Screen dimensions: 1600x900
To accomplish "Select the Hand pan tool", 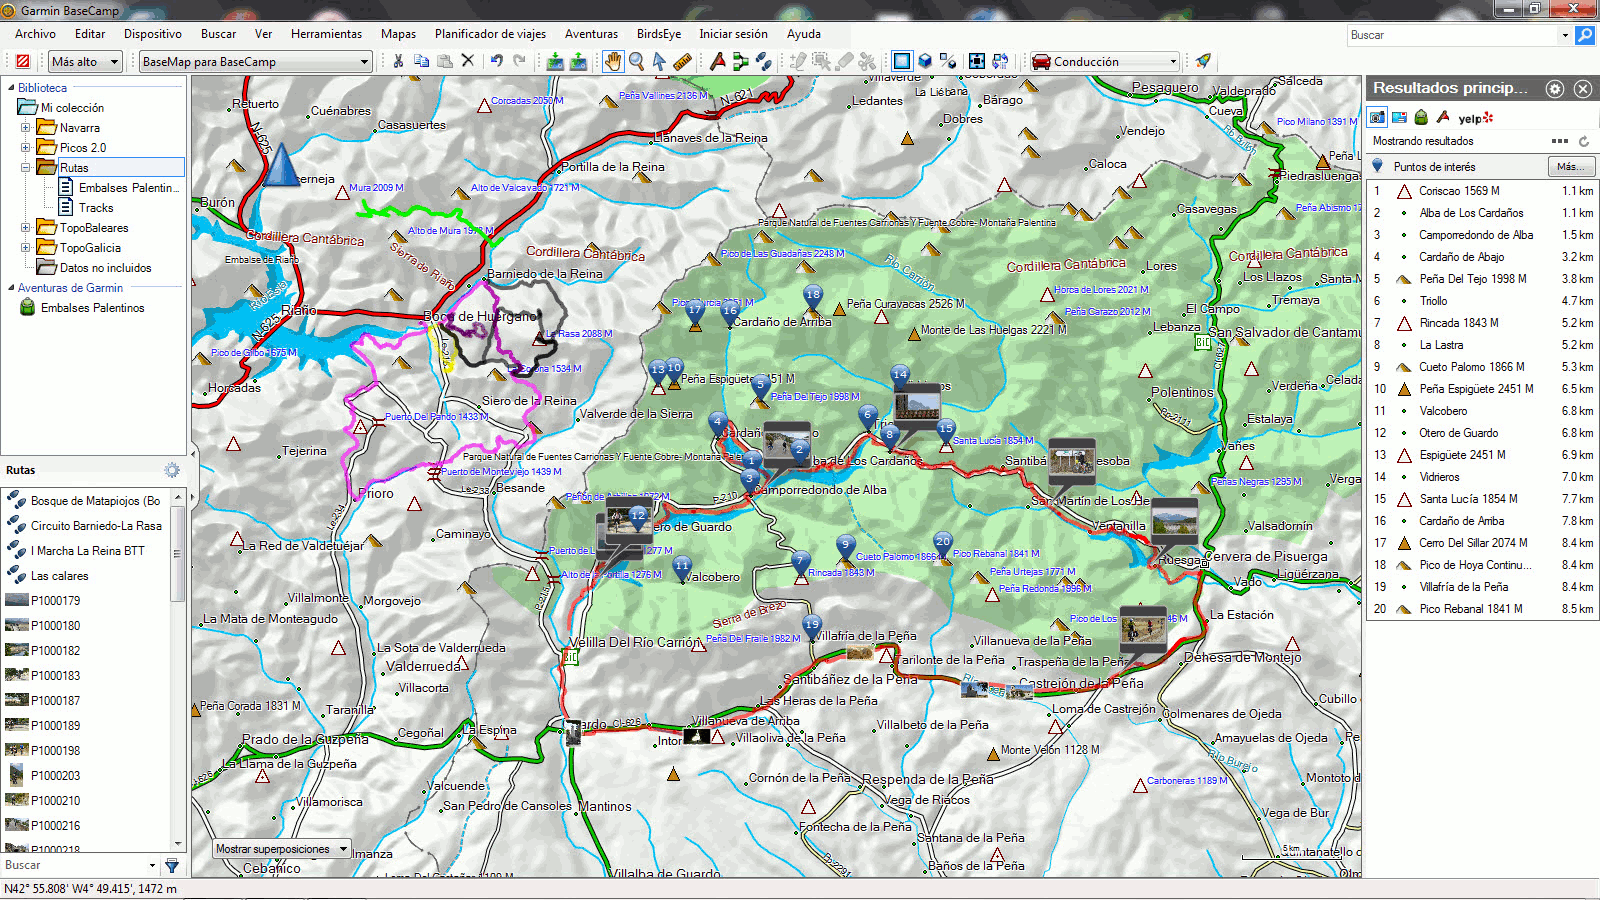I will [x=611, y=61].
